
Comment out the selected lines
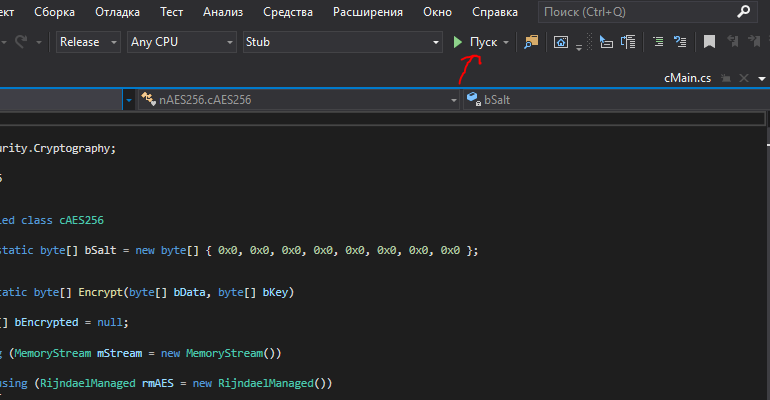click(657, 42)
